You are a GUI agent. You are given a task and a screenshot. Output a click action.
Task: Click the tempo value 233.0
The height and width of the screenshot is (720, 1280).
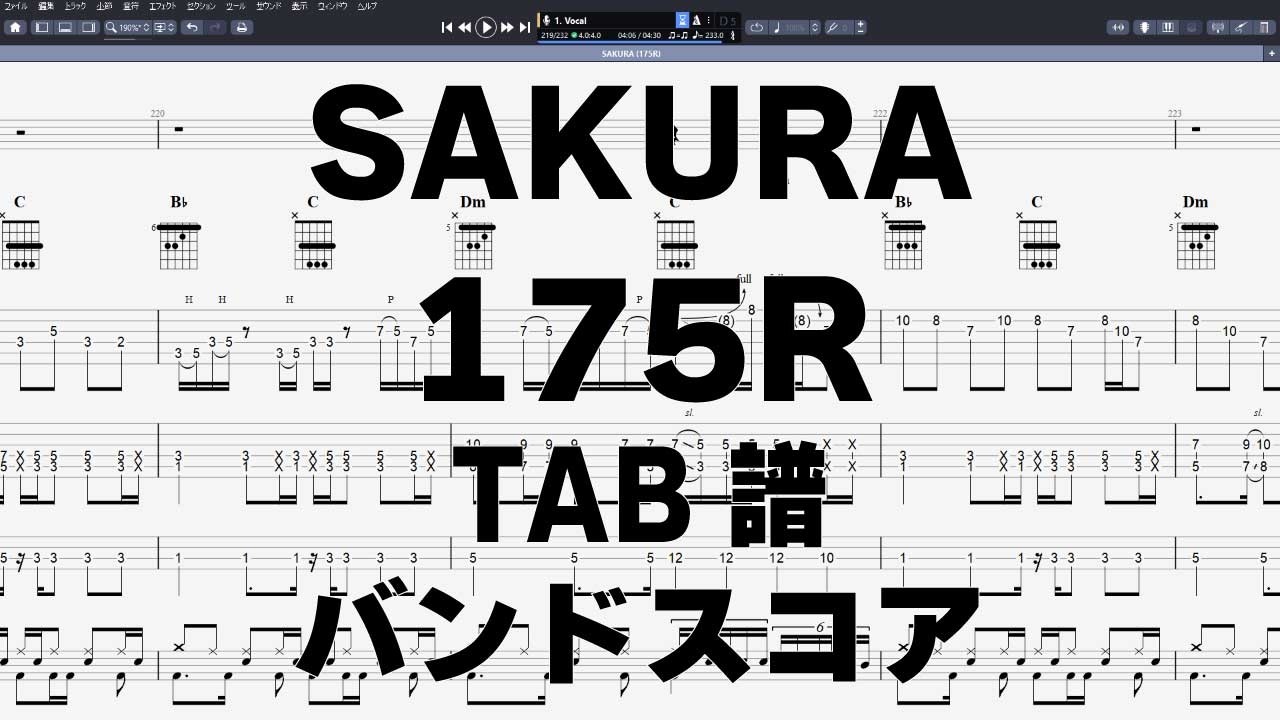(714, 35)
